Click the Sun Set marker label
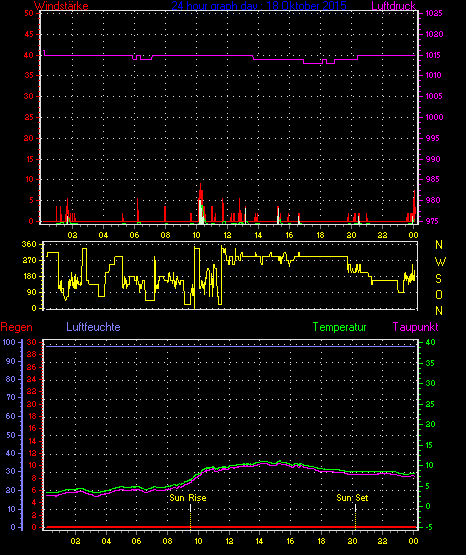Screen dimensions: 466x555 click(x=352, y=498)
